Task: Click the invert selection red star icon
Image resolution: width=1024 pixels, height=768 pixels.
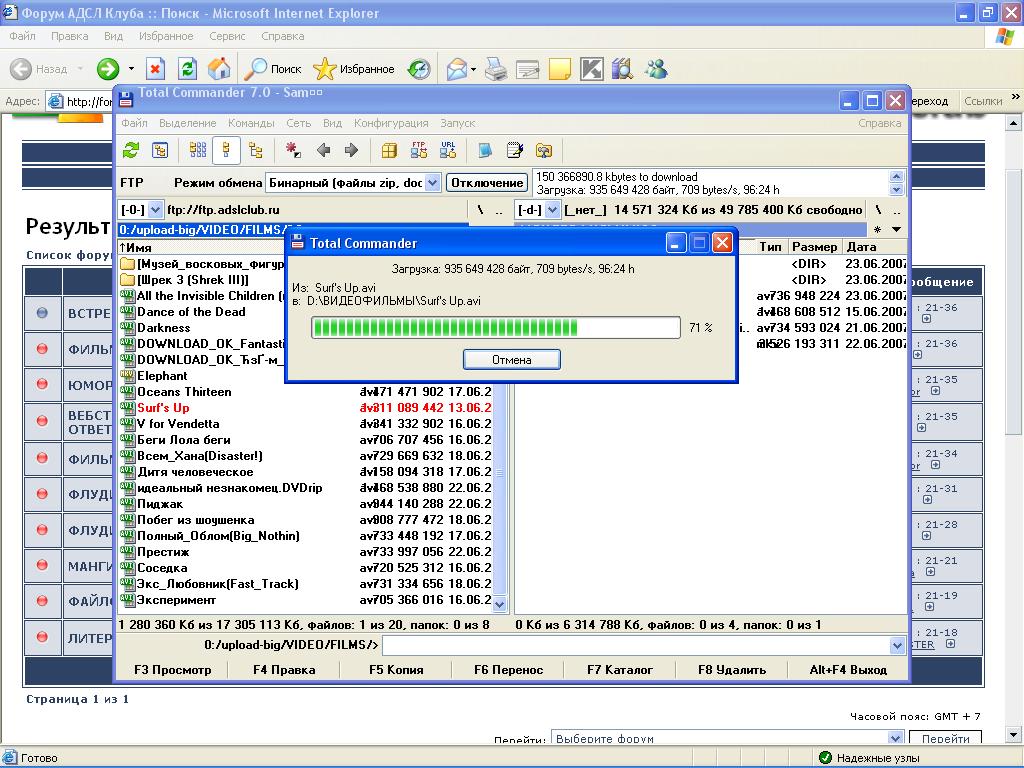Action: (x=293, y=151)
